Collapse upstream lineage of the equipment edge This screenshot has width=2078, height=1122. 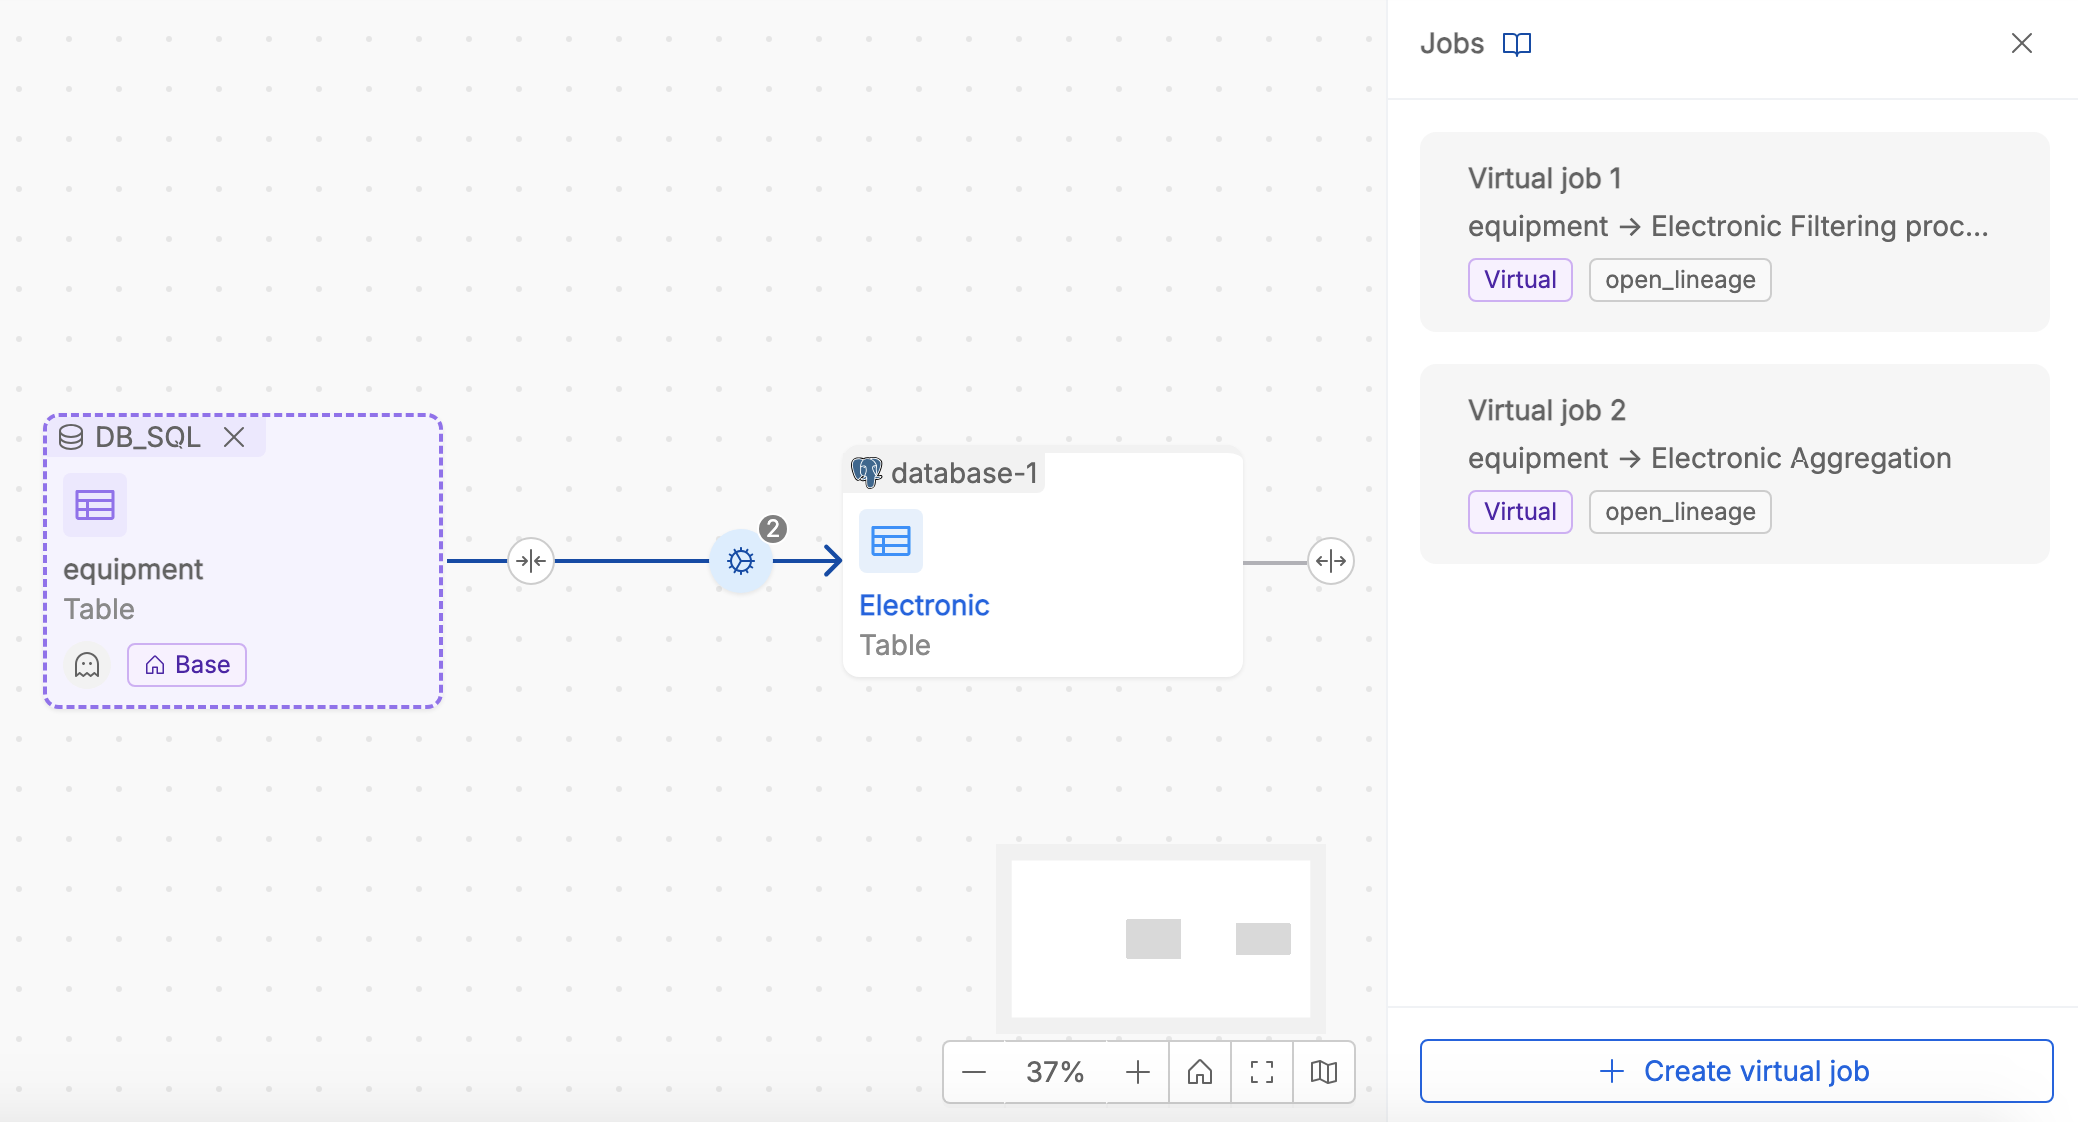[x=531, y=561]
